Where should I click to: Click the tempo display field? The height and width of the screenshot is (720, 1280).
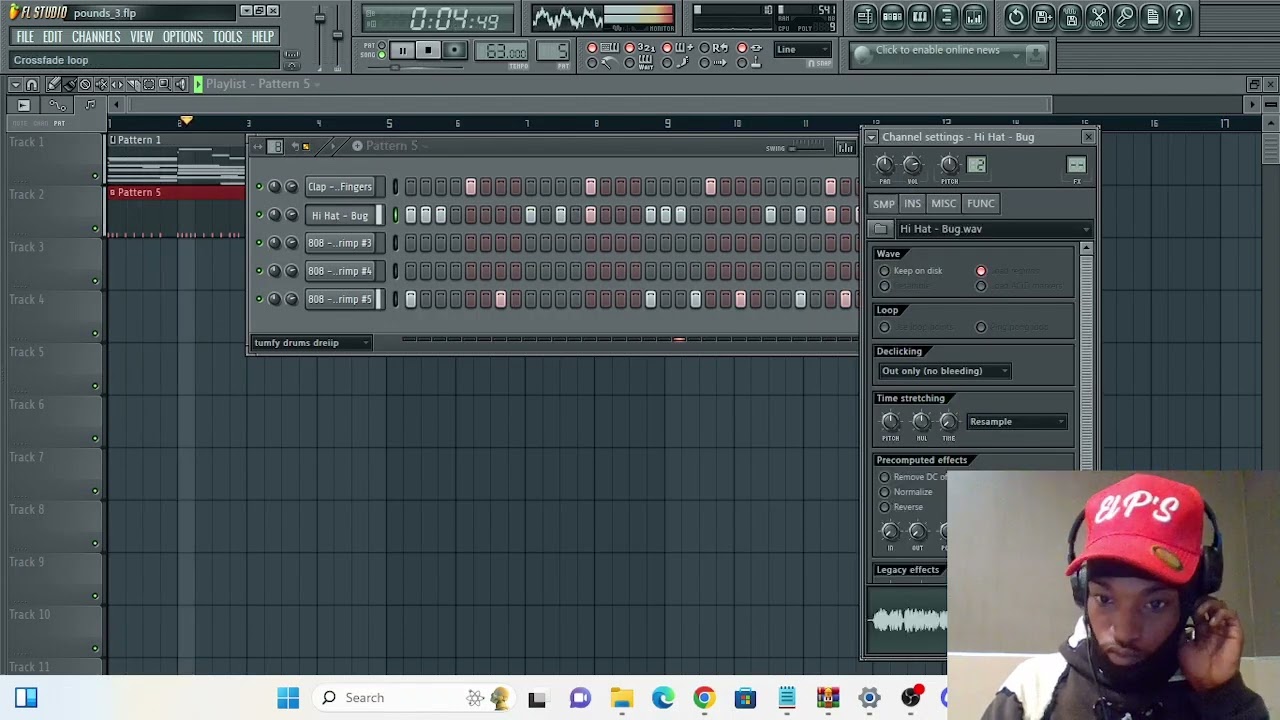click(x=501, y=51)
